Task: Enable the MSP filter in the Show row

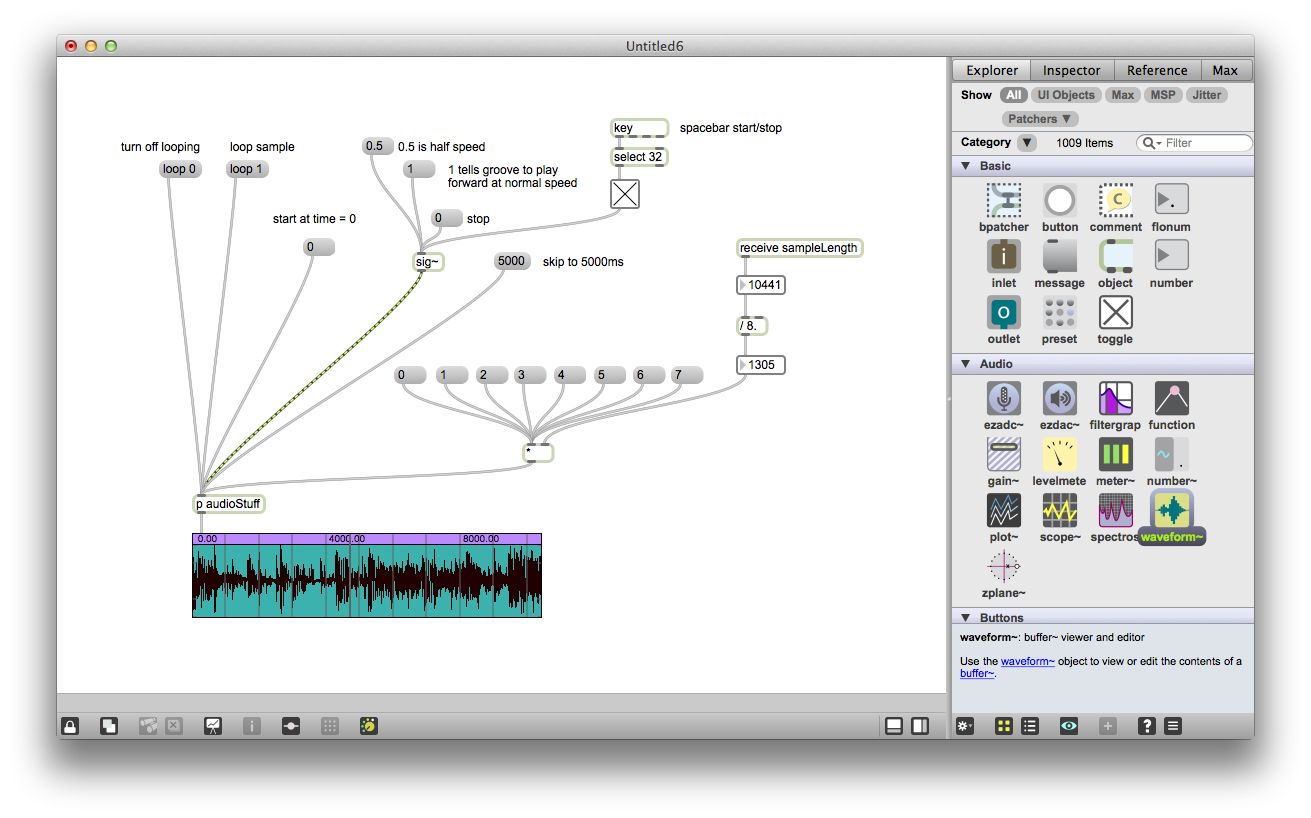Action: click(1163, 95)
